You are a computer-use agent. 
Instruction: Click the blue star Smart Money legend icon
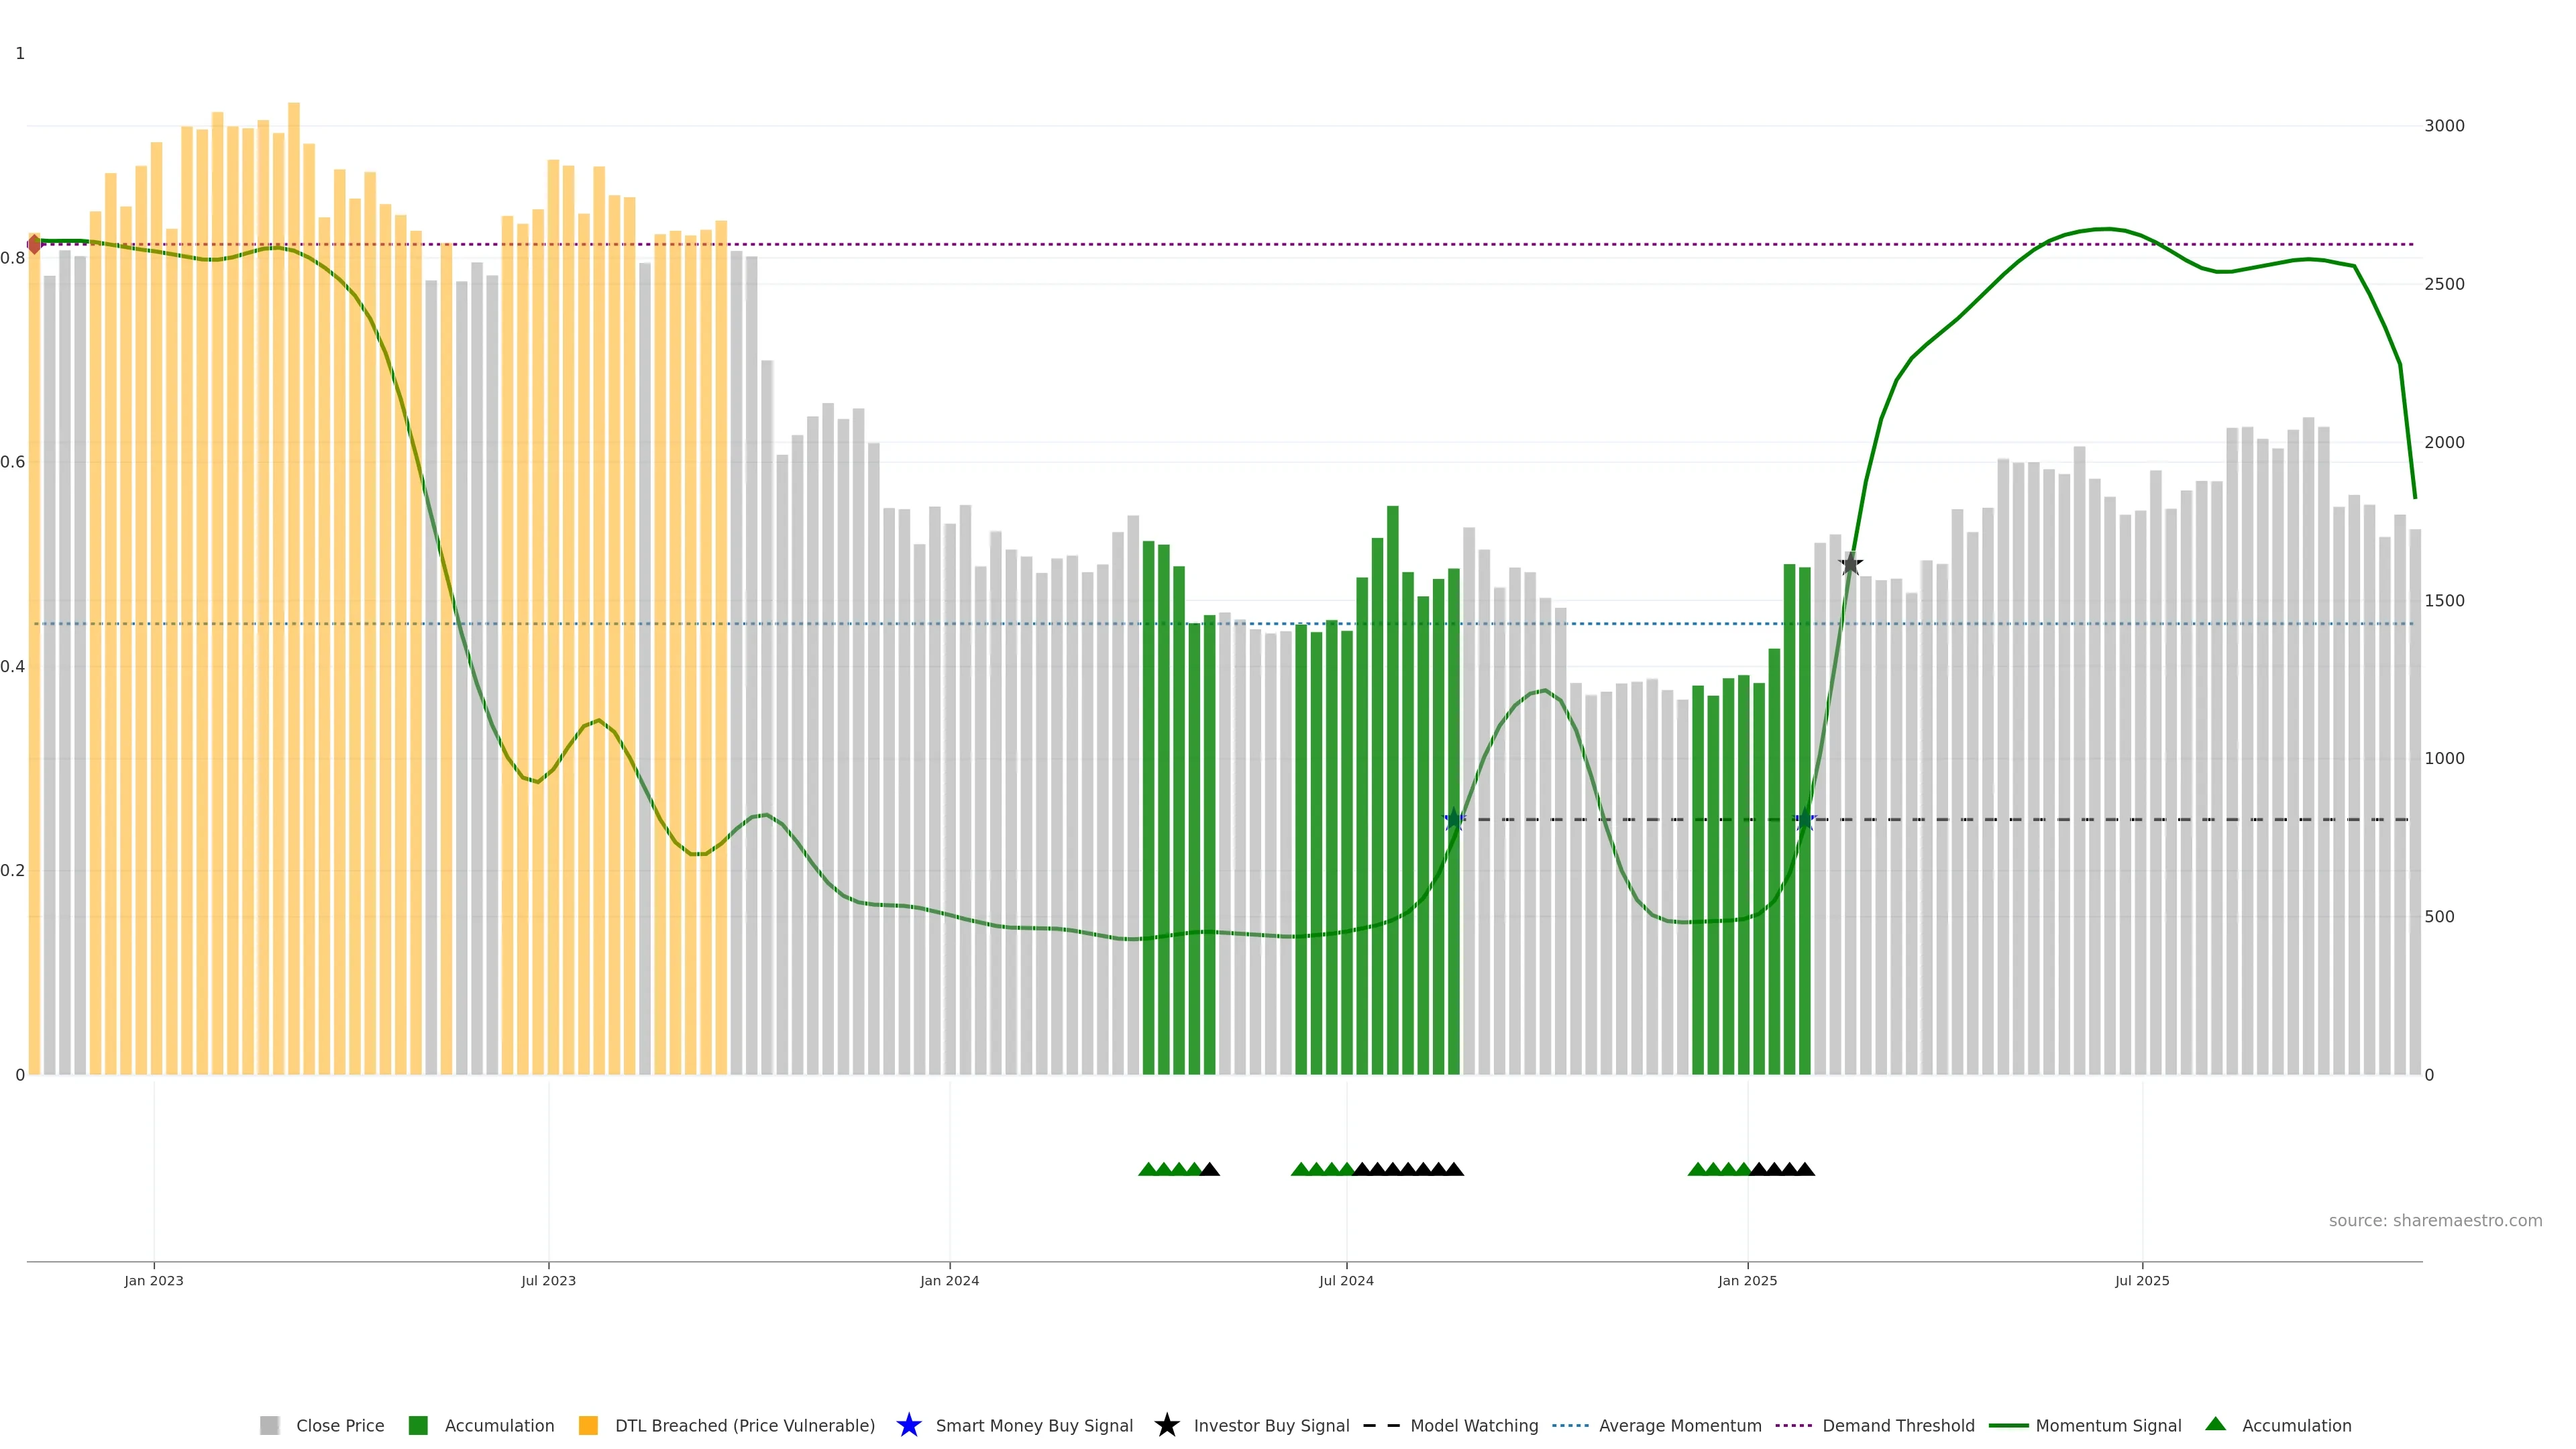point(908,1425)
